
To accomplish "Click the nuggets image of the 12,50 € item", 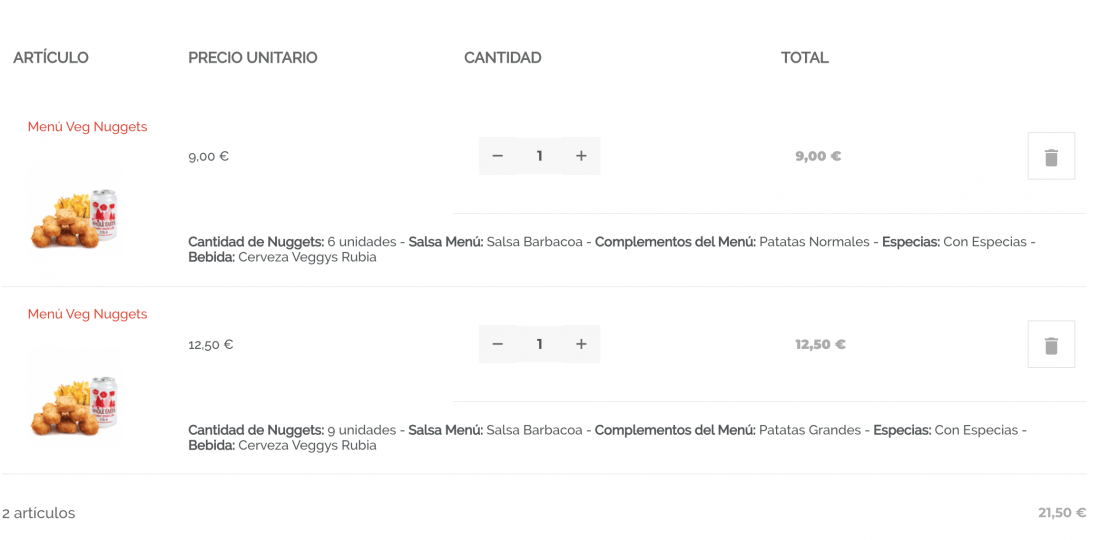I will tap(74, 406).
